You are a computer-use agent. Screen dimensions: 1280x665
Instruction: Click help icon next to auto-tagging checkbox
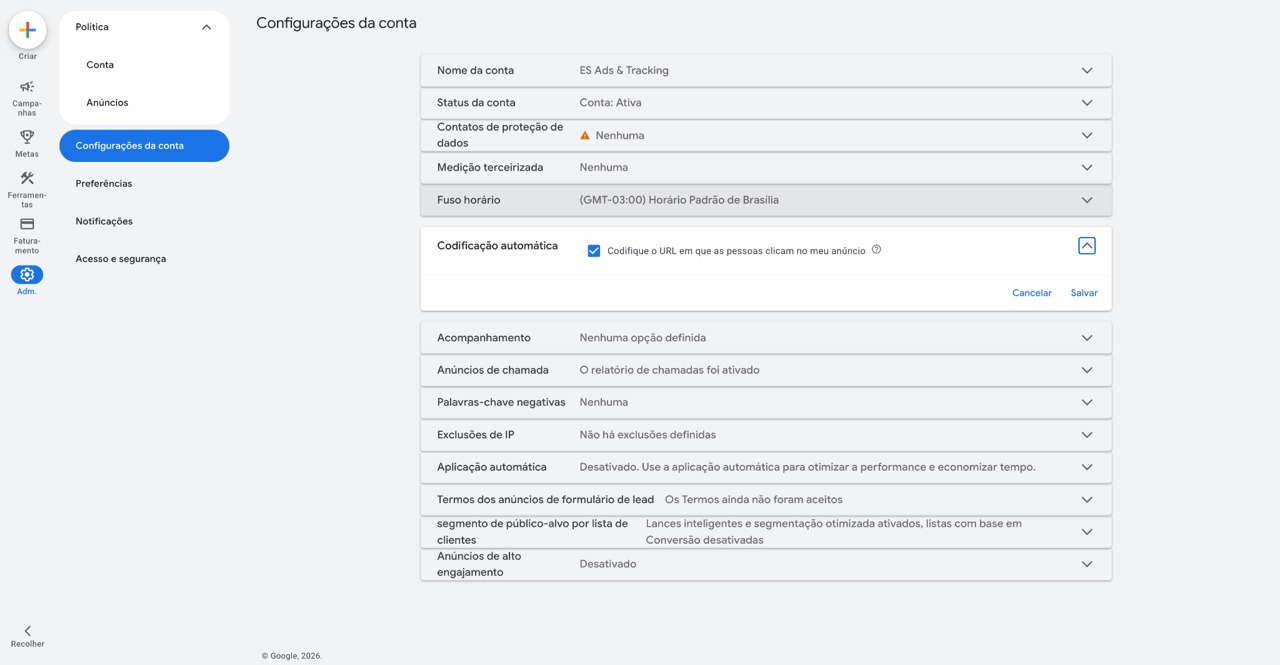[876, 250]
